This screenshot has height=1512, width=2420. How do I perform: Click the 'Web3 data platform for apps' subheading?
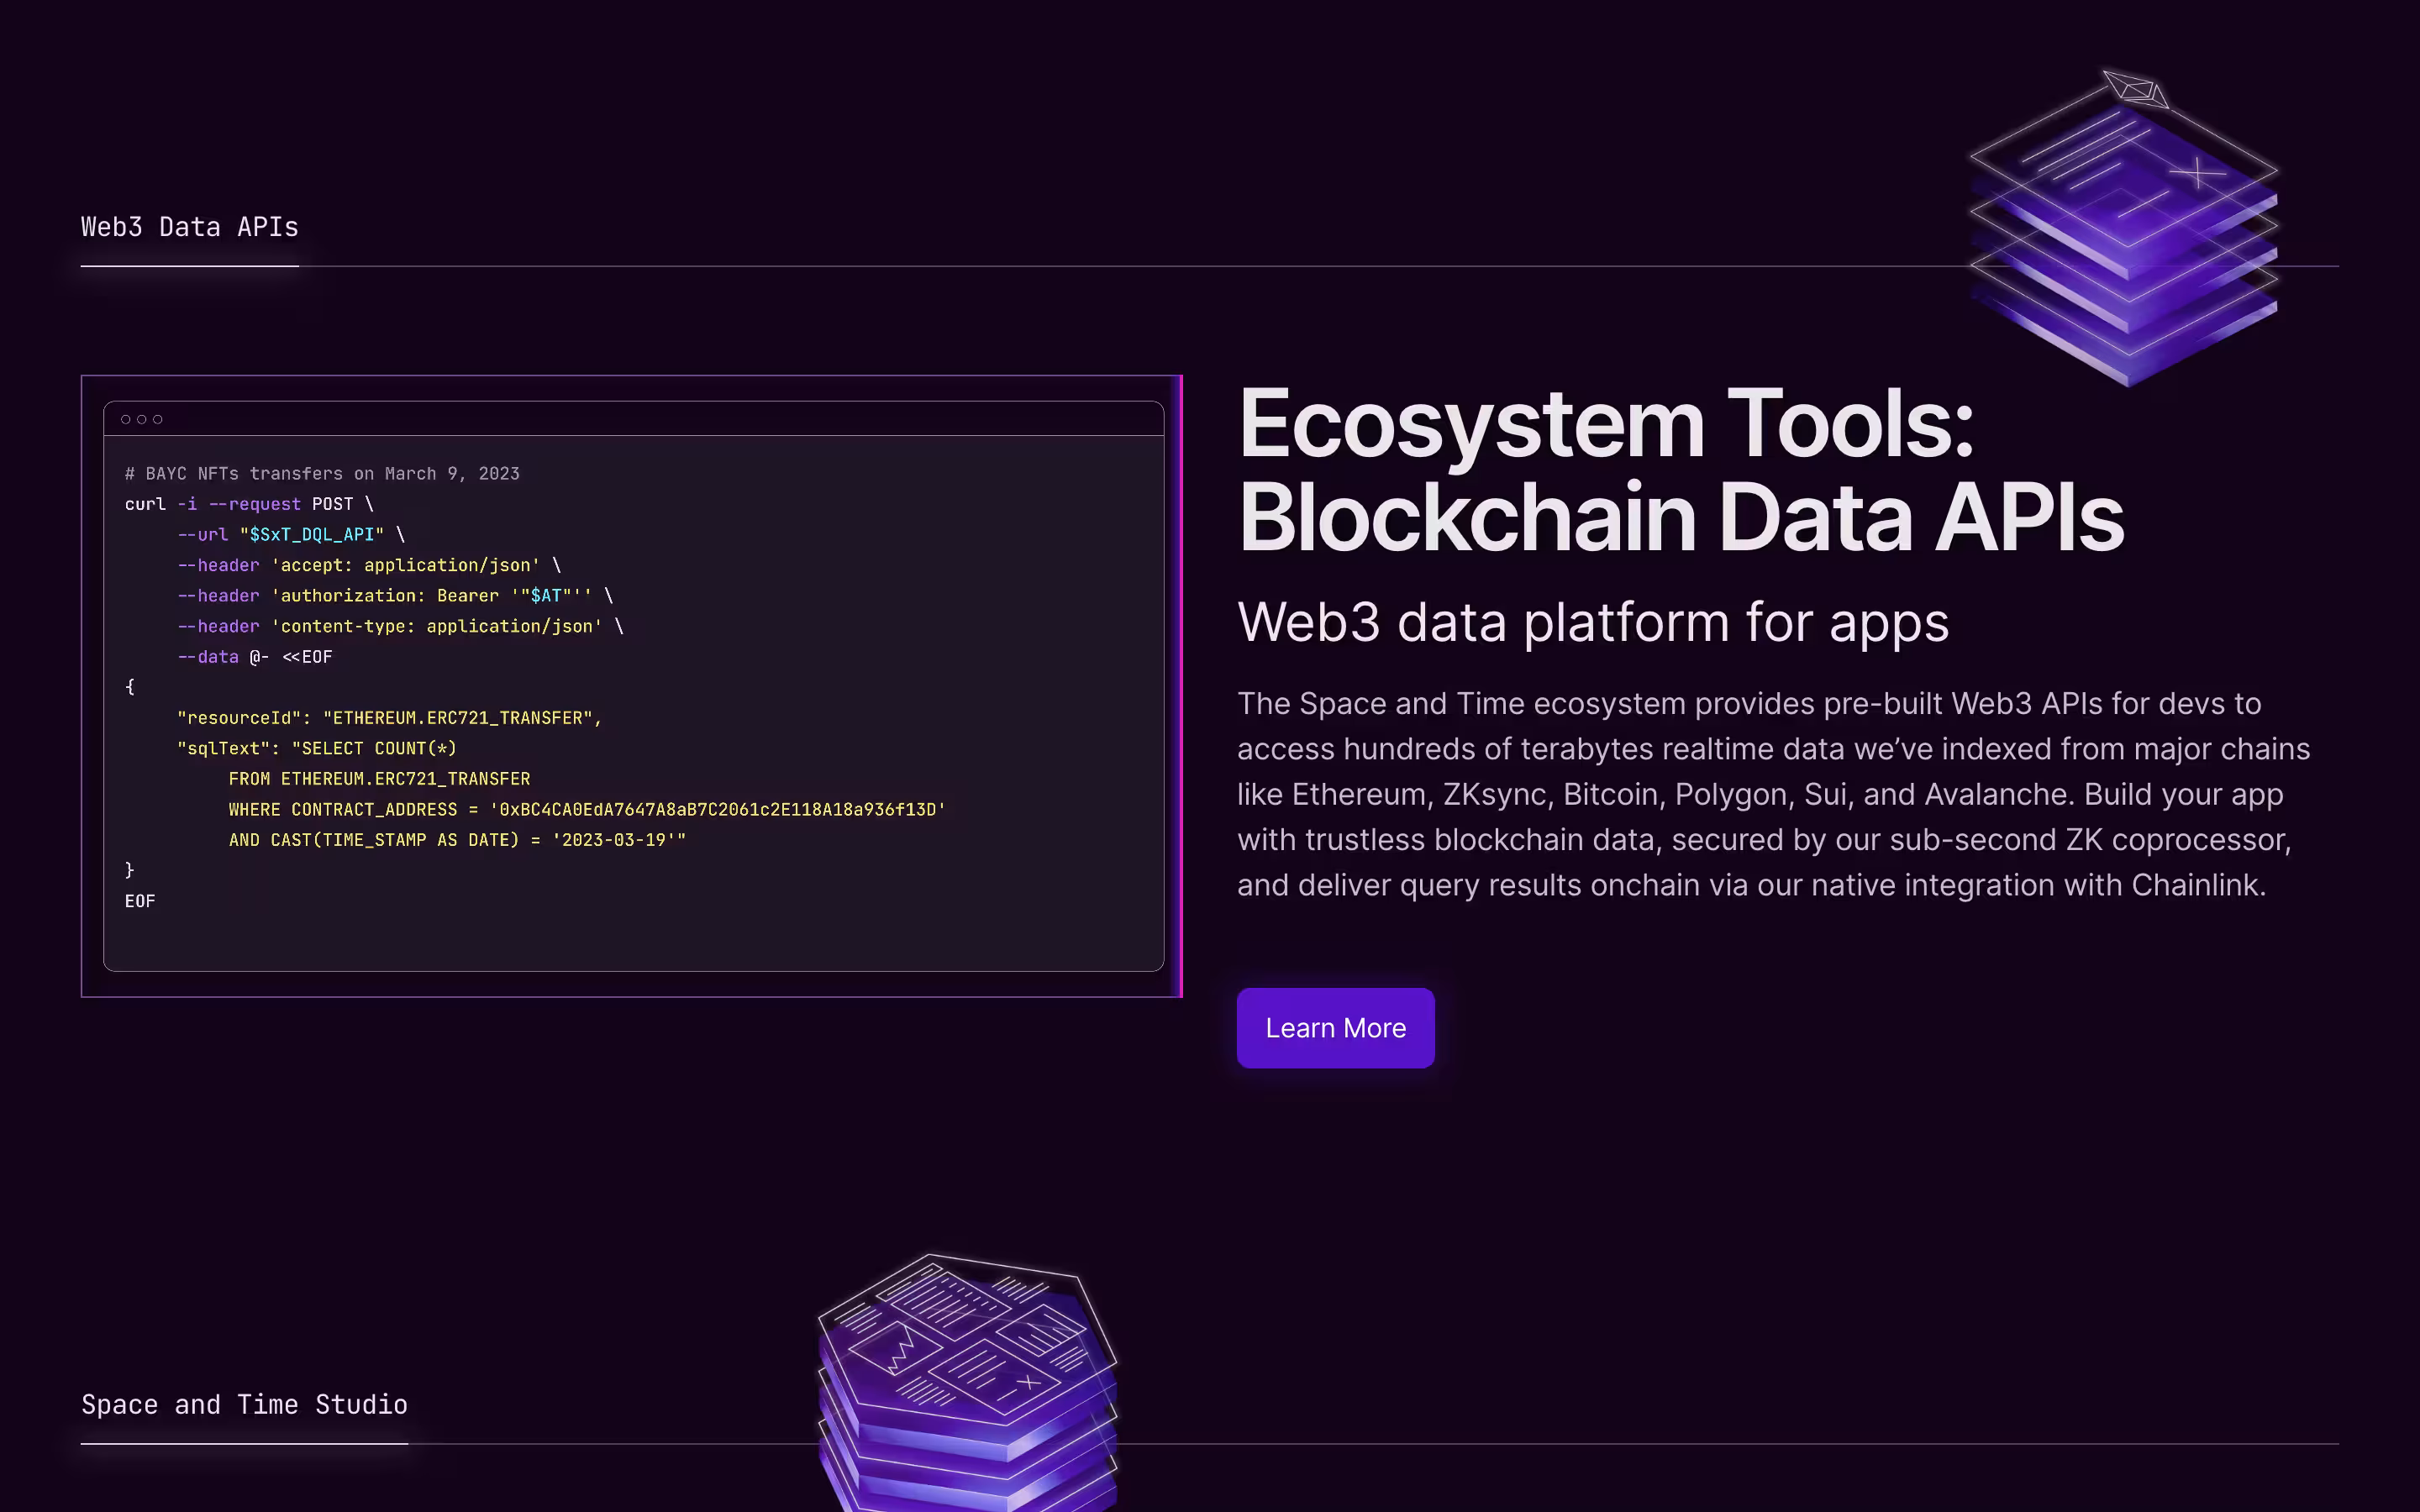1592,622
